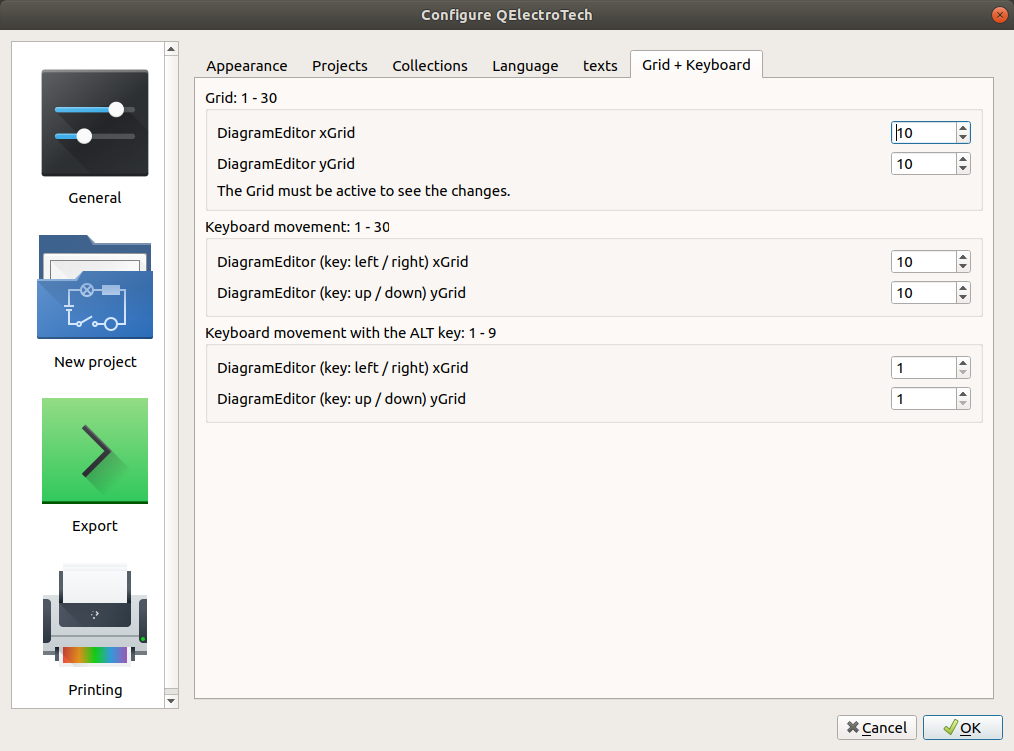Click the Cancel button
Viewport: 1014px width, 751px height.
click(877, 728)
